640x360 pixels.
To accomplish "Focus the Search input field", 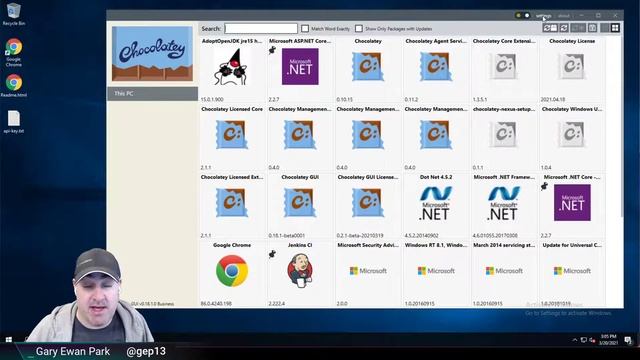I will (x=261, y=29).
